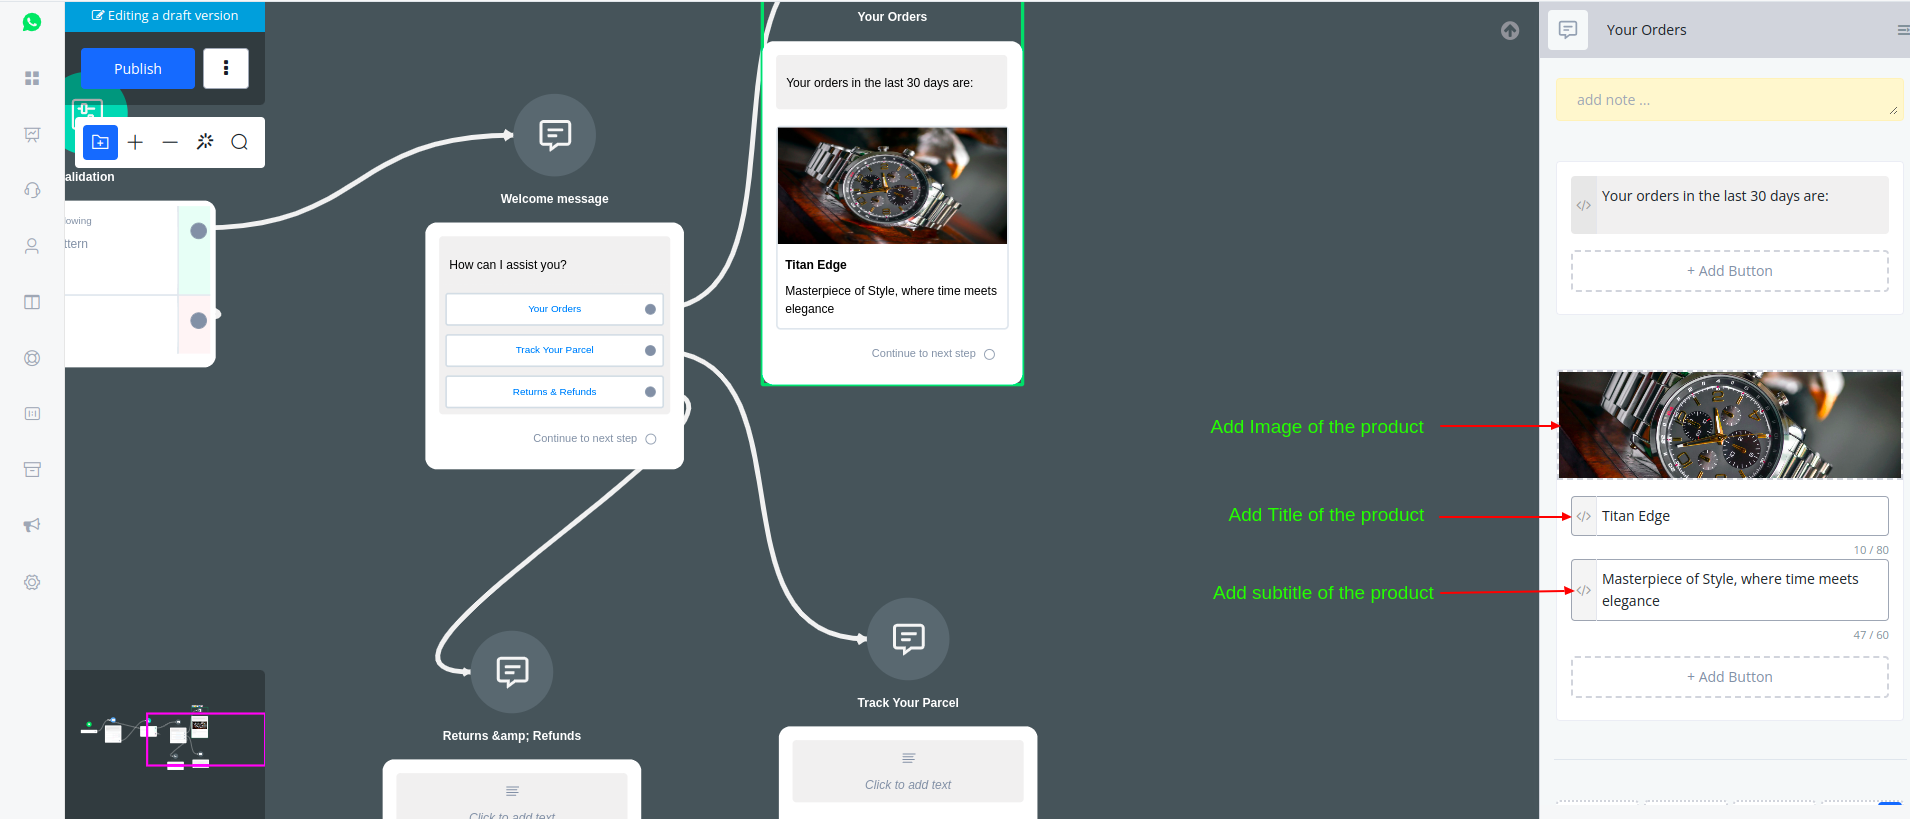This screenshot has height=819, width=1910.
Task: Open the dashboard grid icon
Action: [32, 78]
